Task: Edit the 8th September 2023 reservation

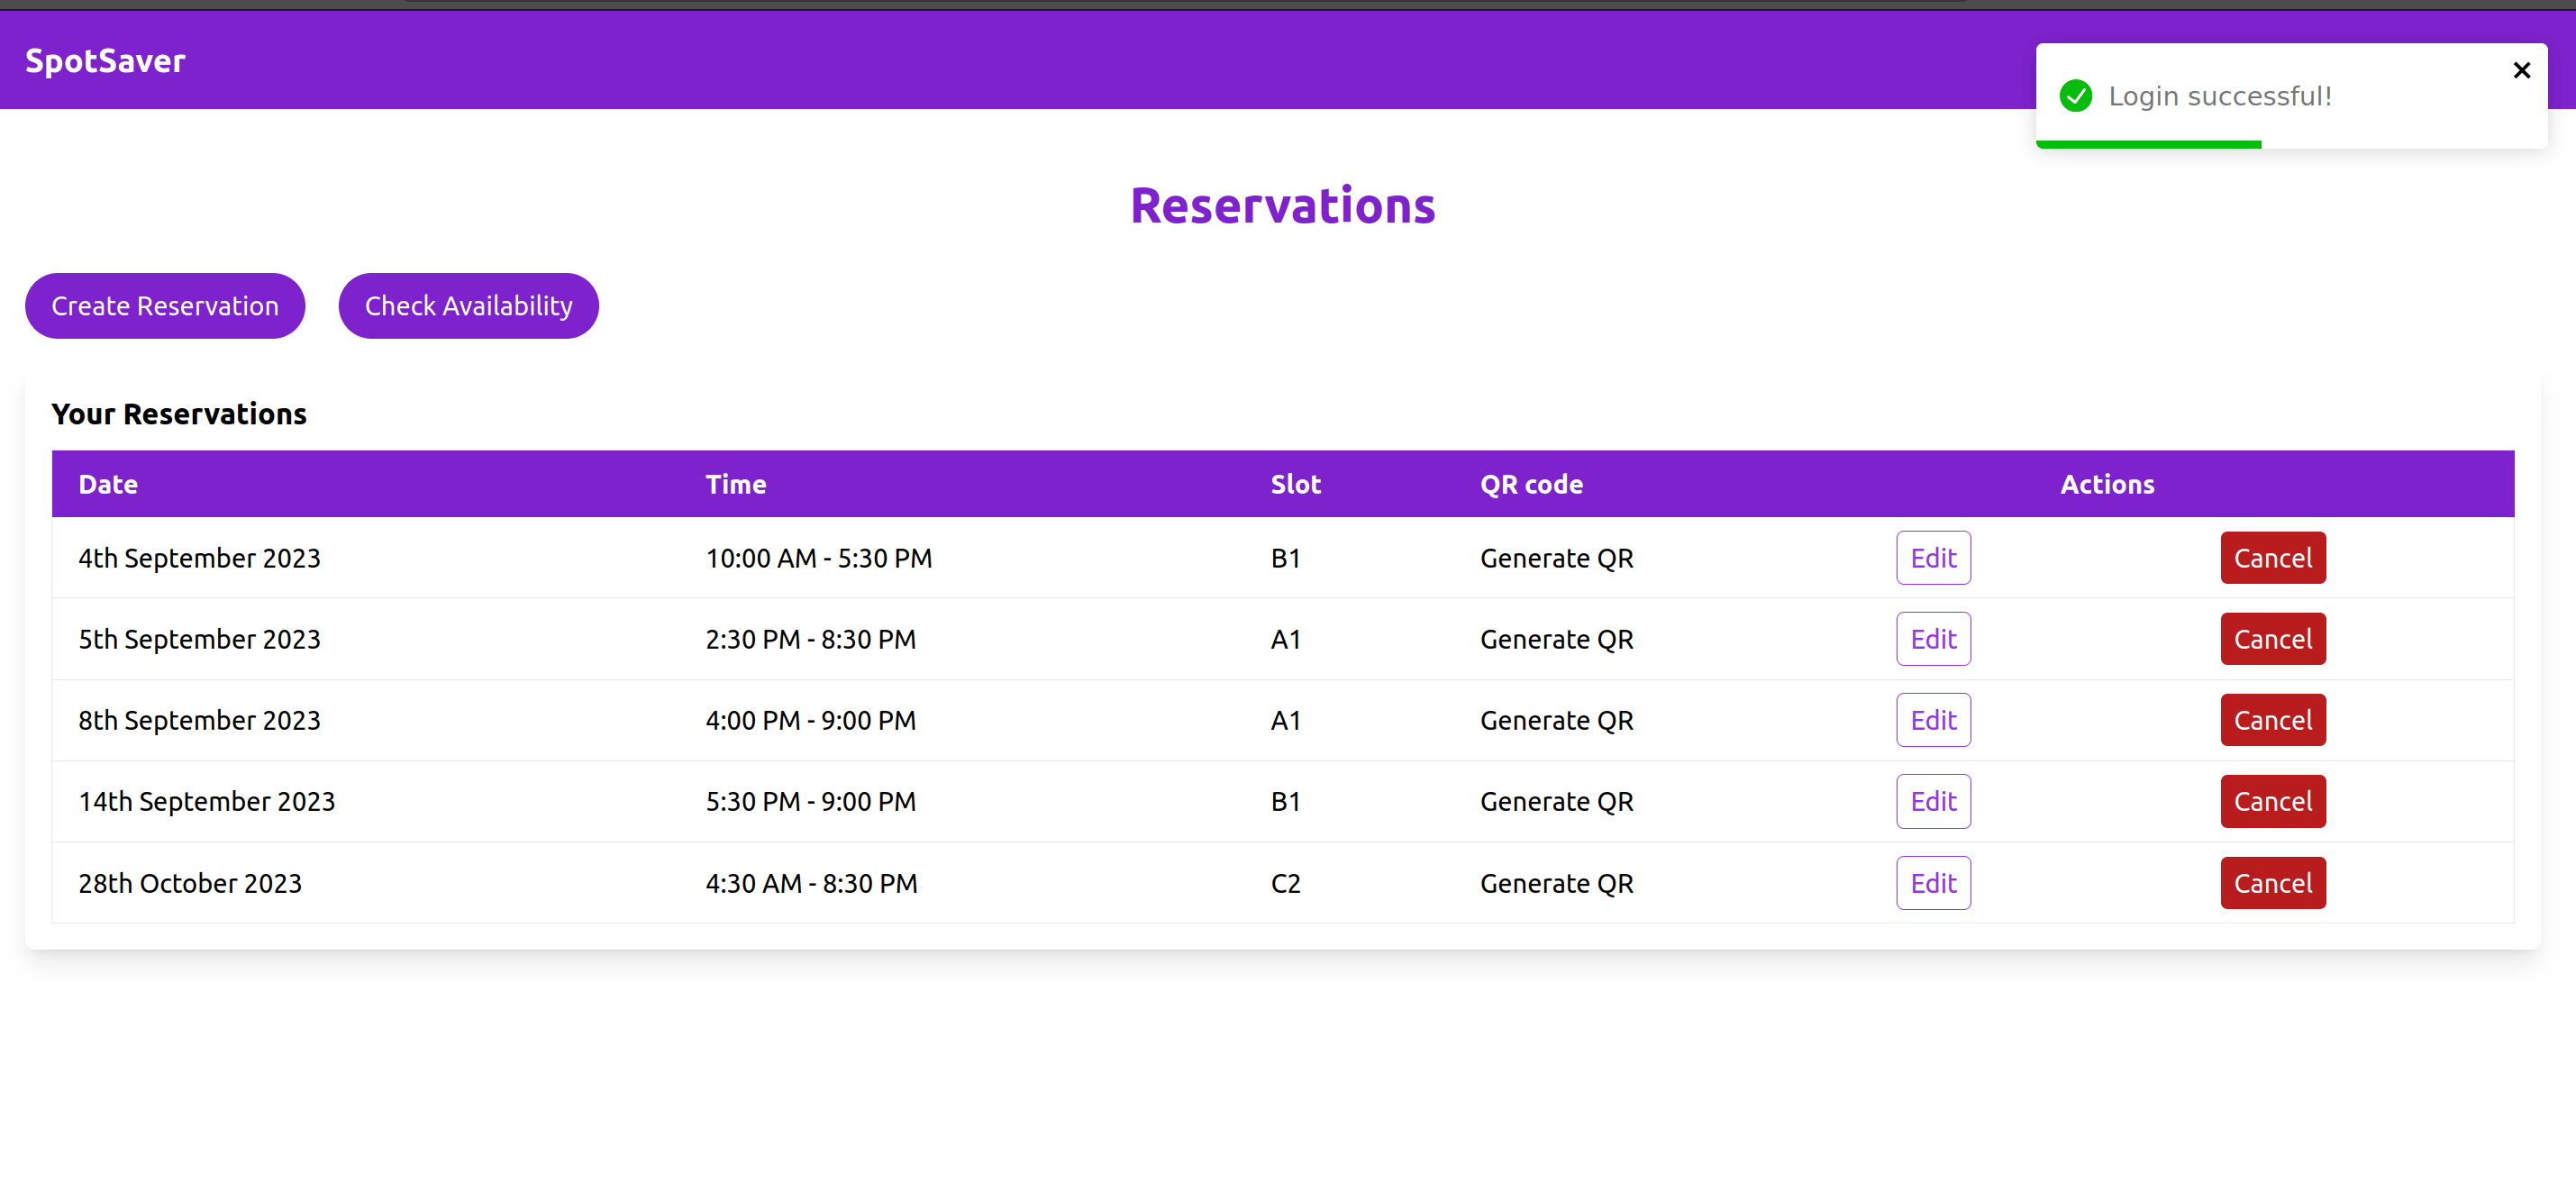Action: 1932,720
